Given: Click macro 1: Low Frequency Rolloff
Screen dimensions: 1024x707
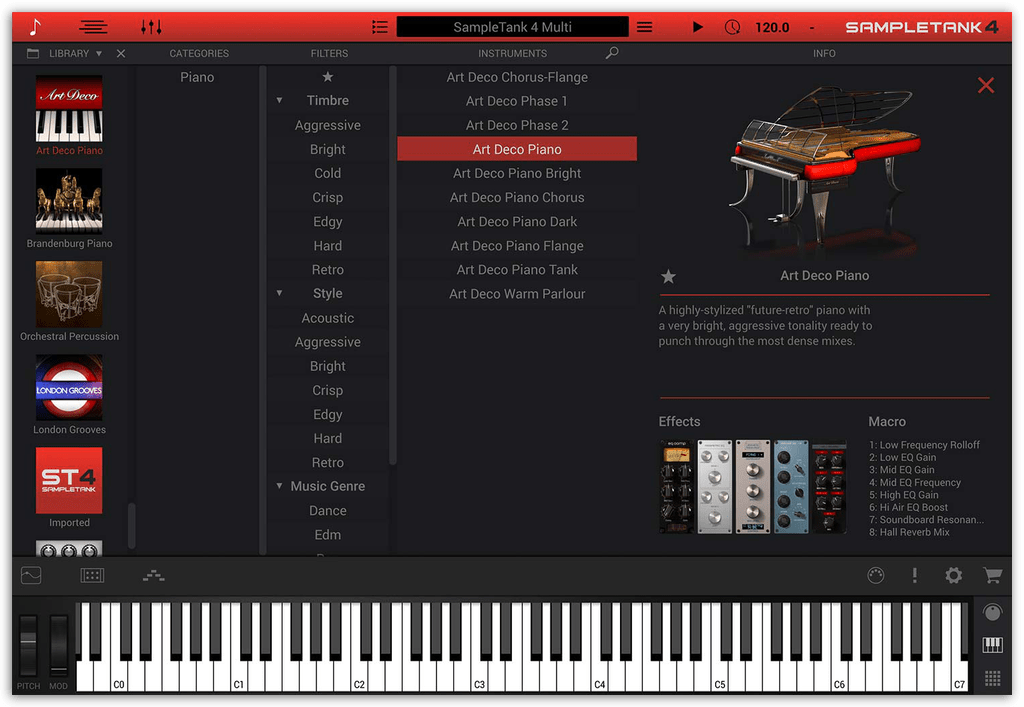Looking at the screenshot, I should pyautogui.click(x=924, y=445).
